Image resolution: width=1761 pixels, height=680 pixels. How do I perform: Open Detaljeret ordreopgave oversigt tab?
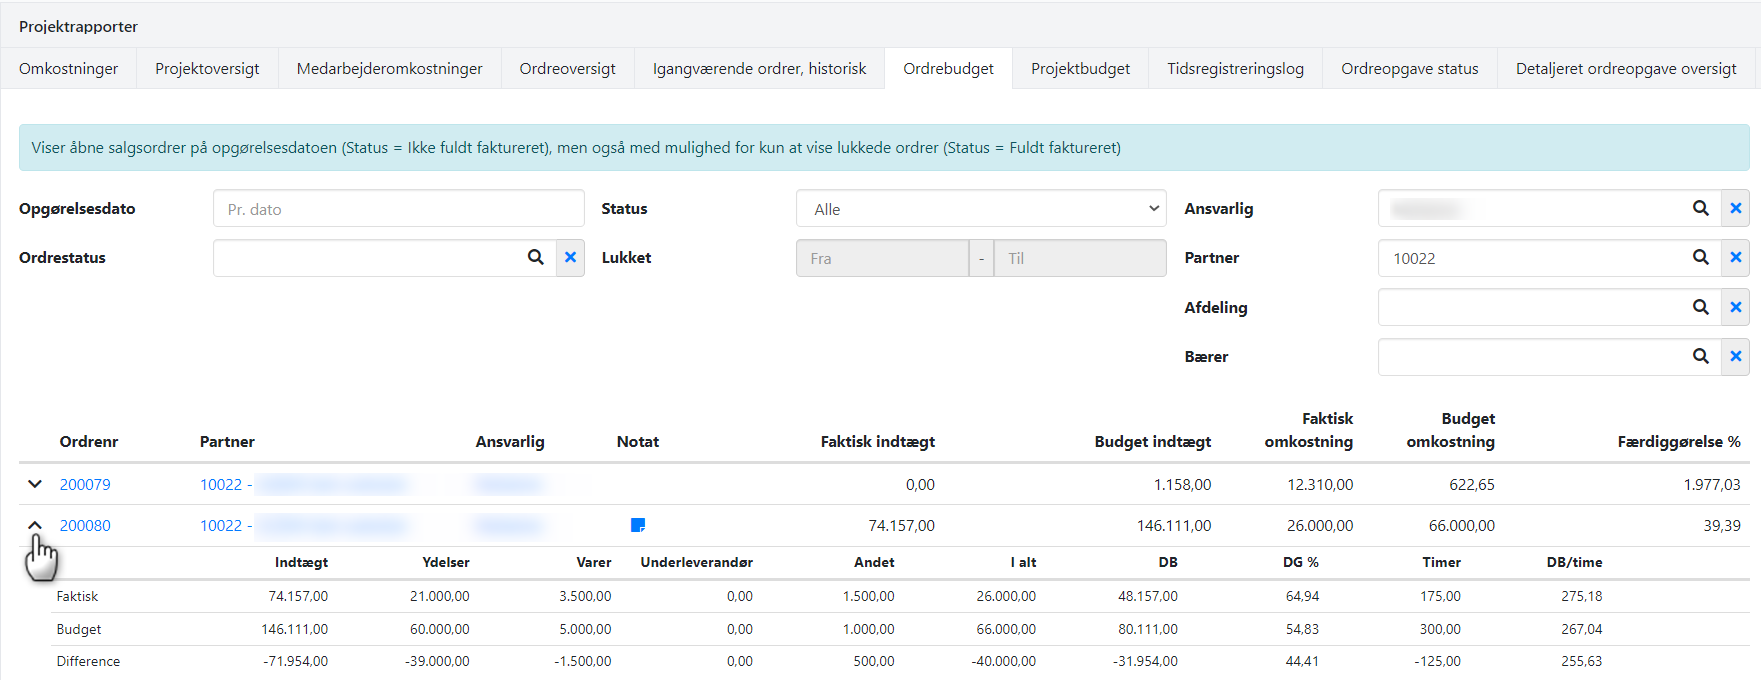tap(1626, 68)
